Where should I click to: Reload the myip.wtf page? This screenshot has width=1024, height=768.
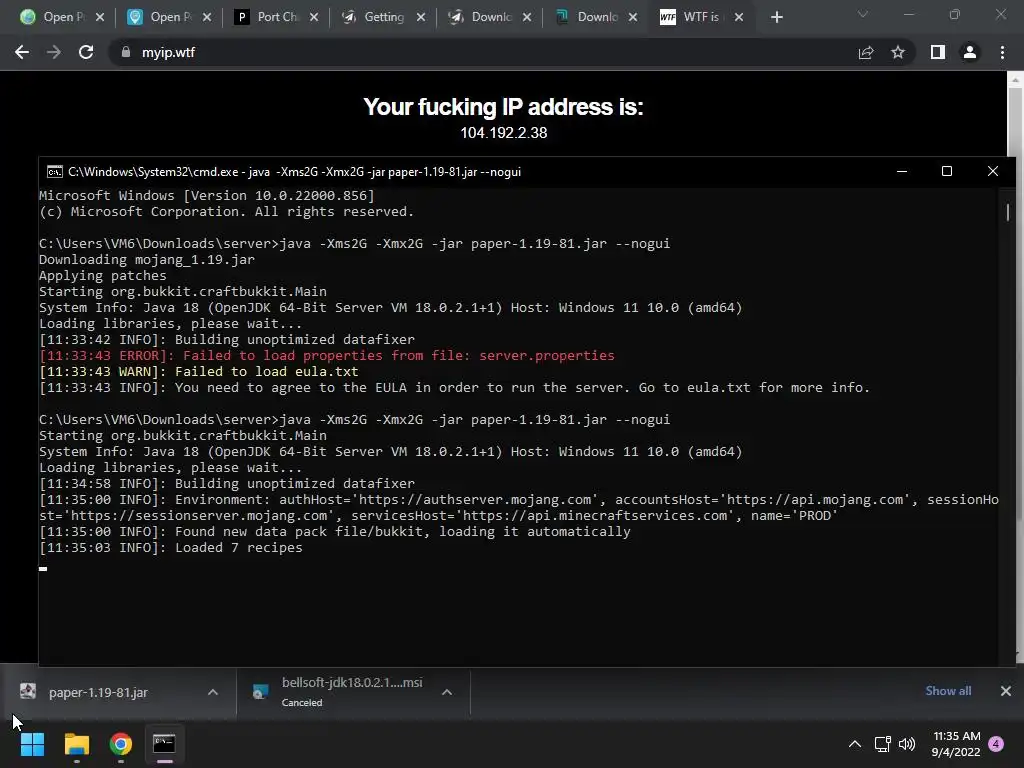coord(86,52)
